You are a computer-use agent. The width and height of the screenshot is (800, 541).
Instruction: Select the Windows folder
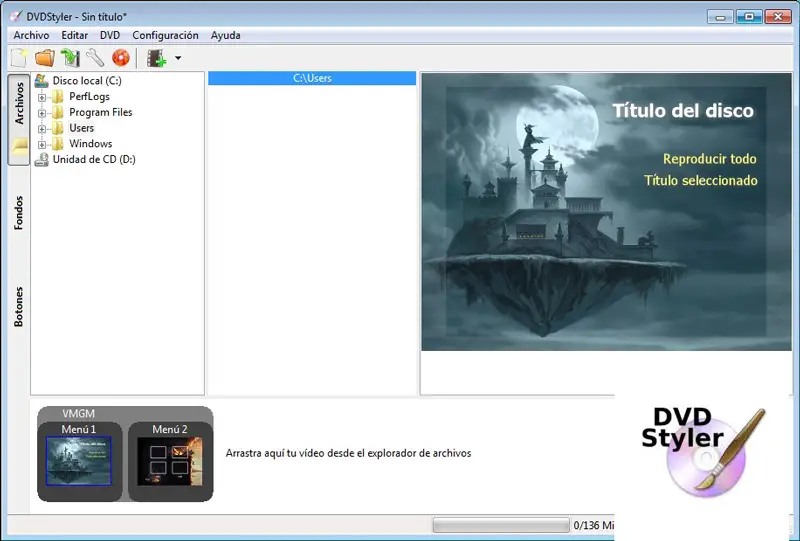coord(91,144)
